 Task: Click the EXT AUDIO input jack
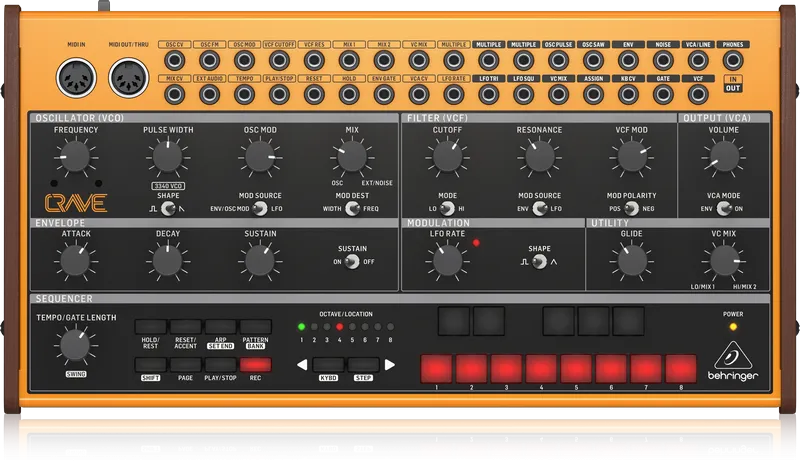coord(209,95)
